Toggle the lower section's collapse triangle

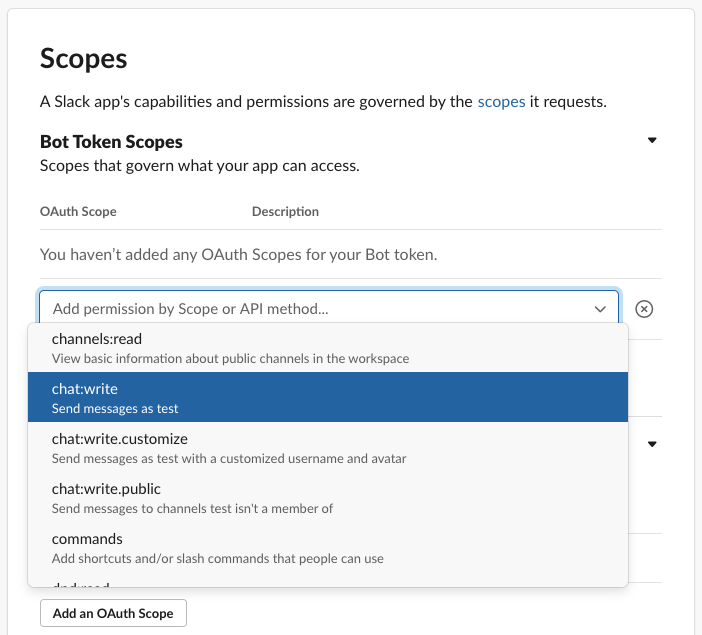[652, 444]
